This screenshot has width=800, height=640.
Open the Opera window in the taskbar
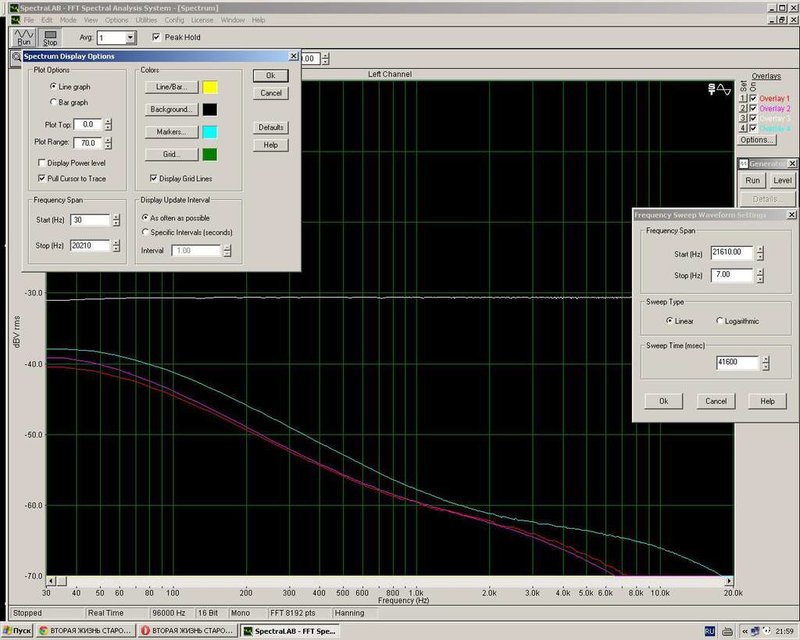click(x=188, y=631)
